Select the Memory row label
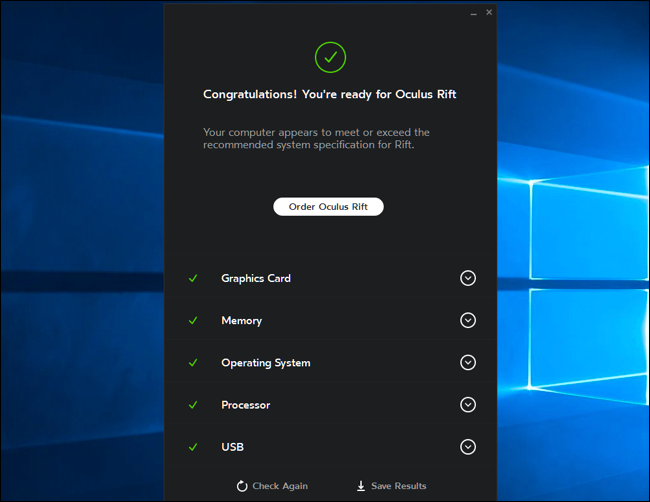This screenshot has height=502, width=650. coord(242,320)
